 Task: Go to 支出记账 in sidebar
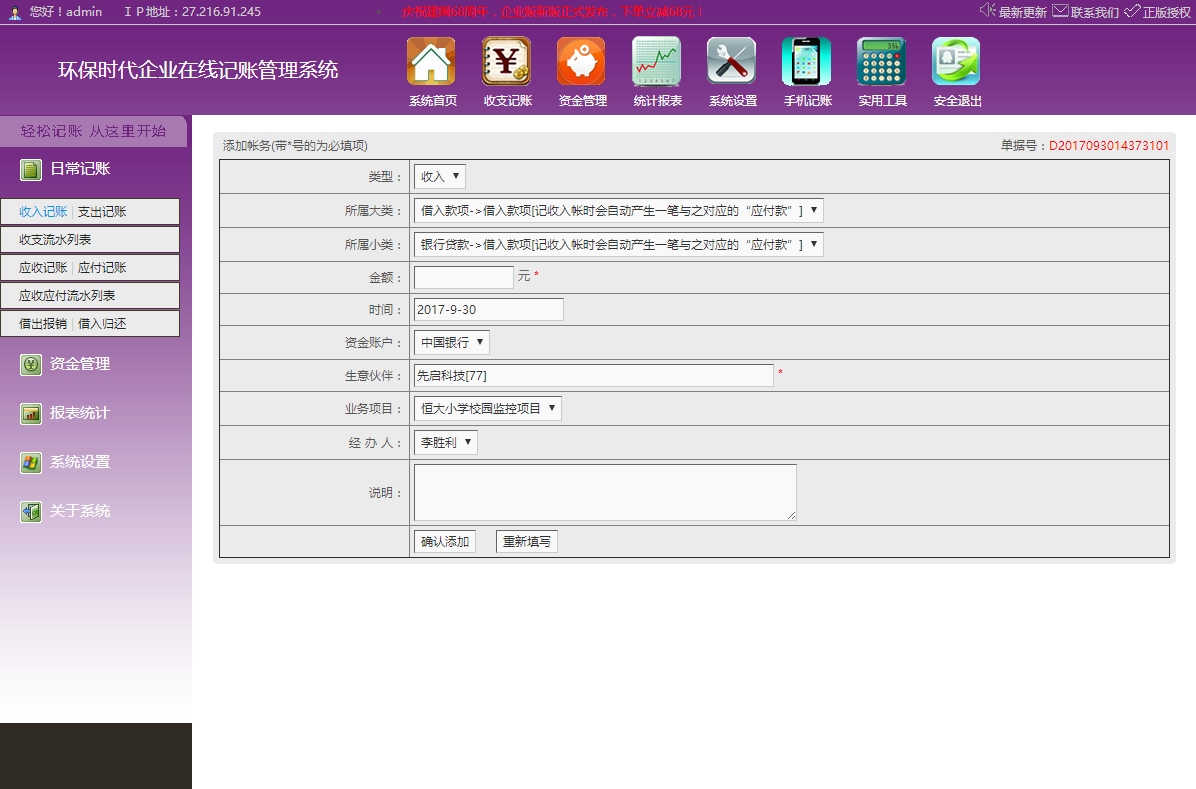tap(102, 212)
